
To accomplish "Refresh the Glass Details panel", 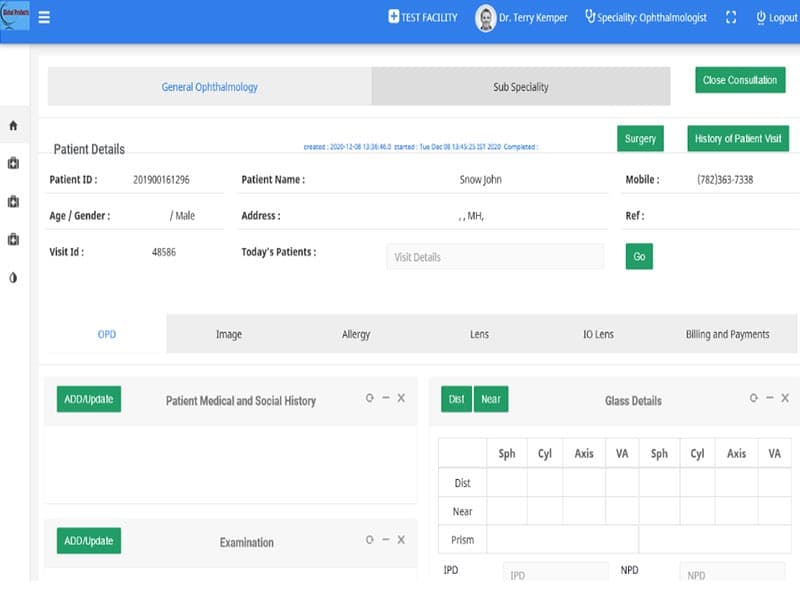I will click(754, 398).
